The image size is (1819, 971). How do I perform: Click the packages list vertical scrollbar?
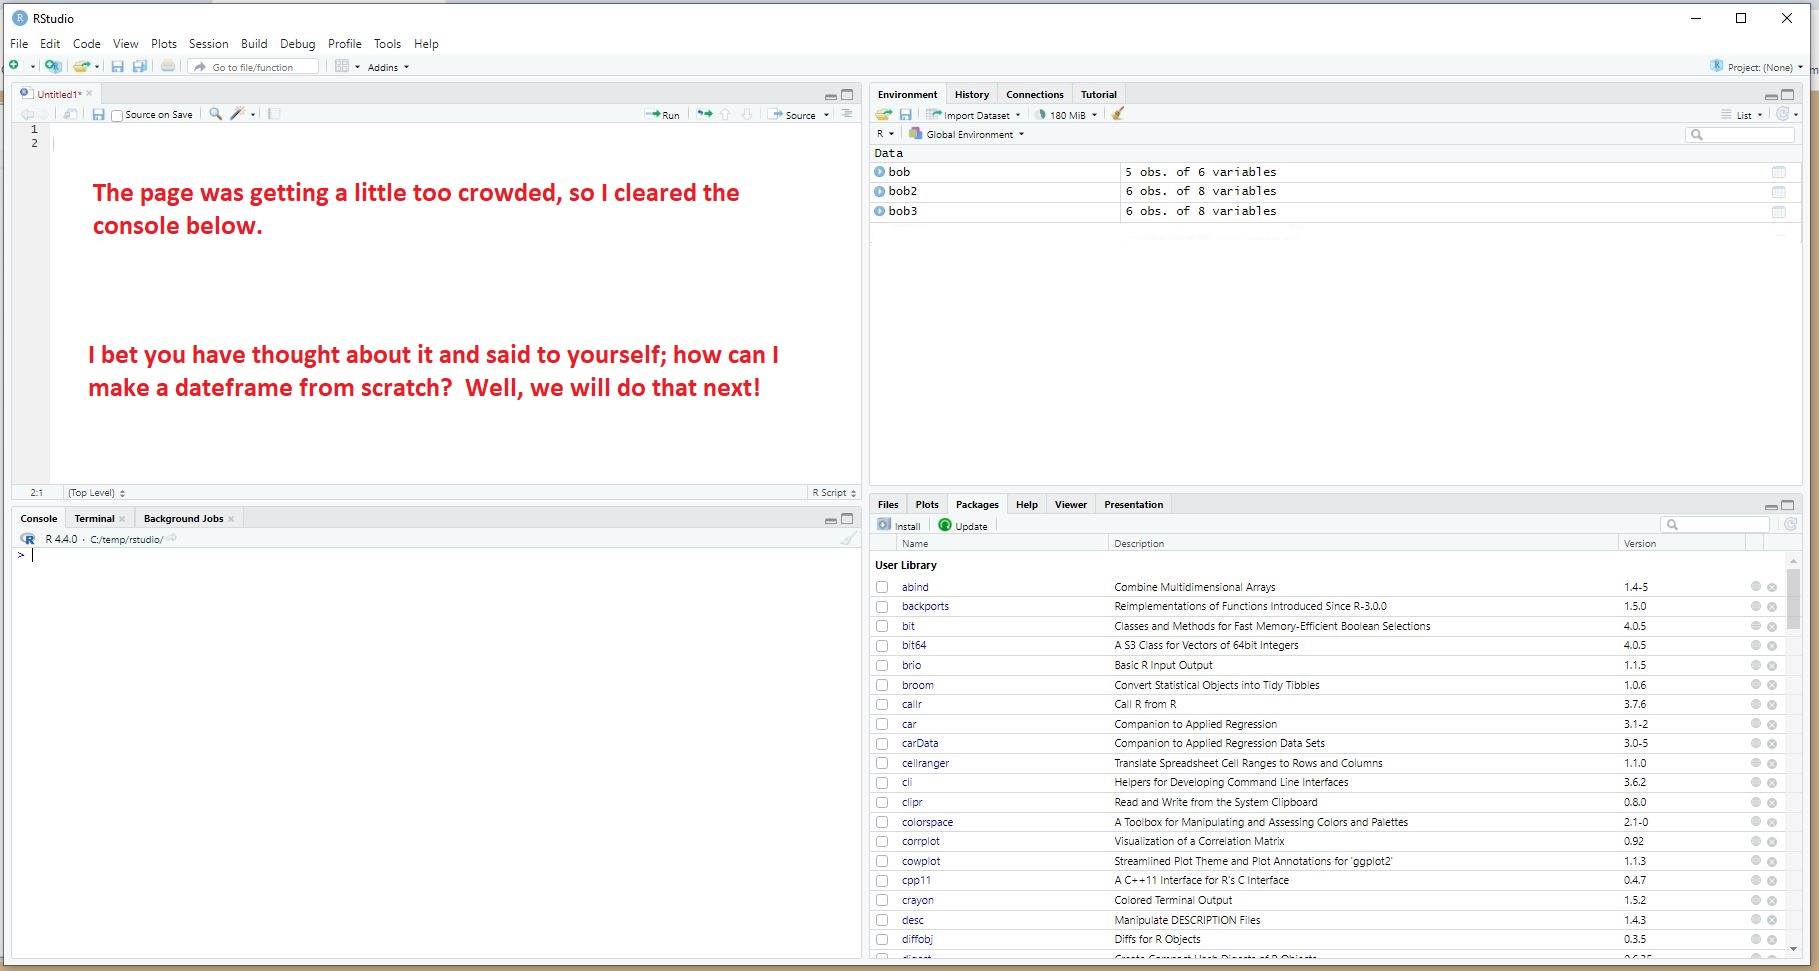1793,600
